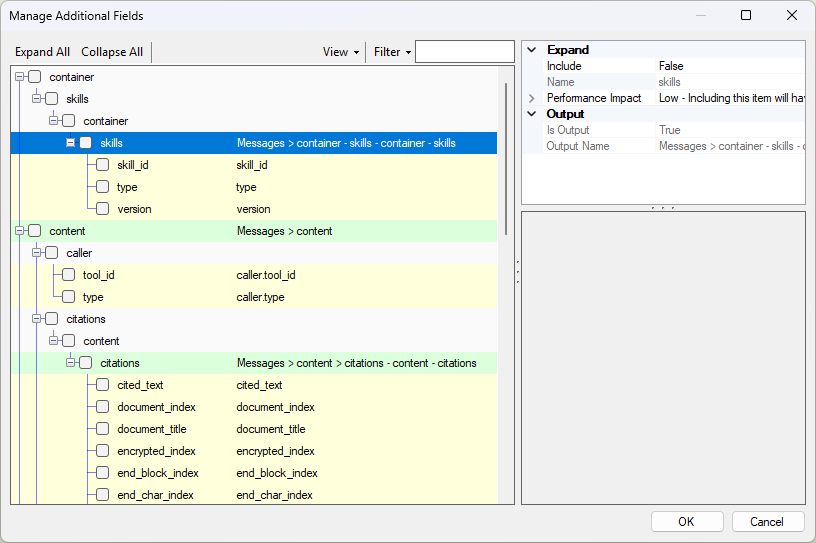
Task: Collapse the nested container node under skills
Action: (x=54, y=121)
